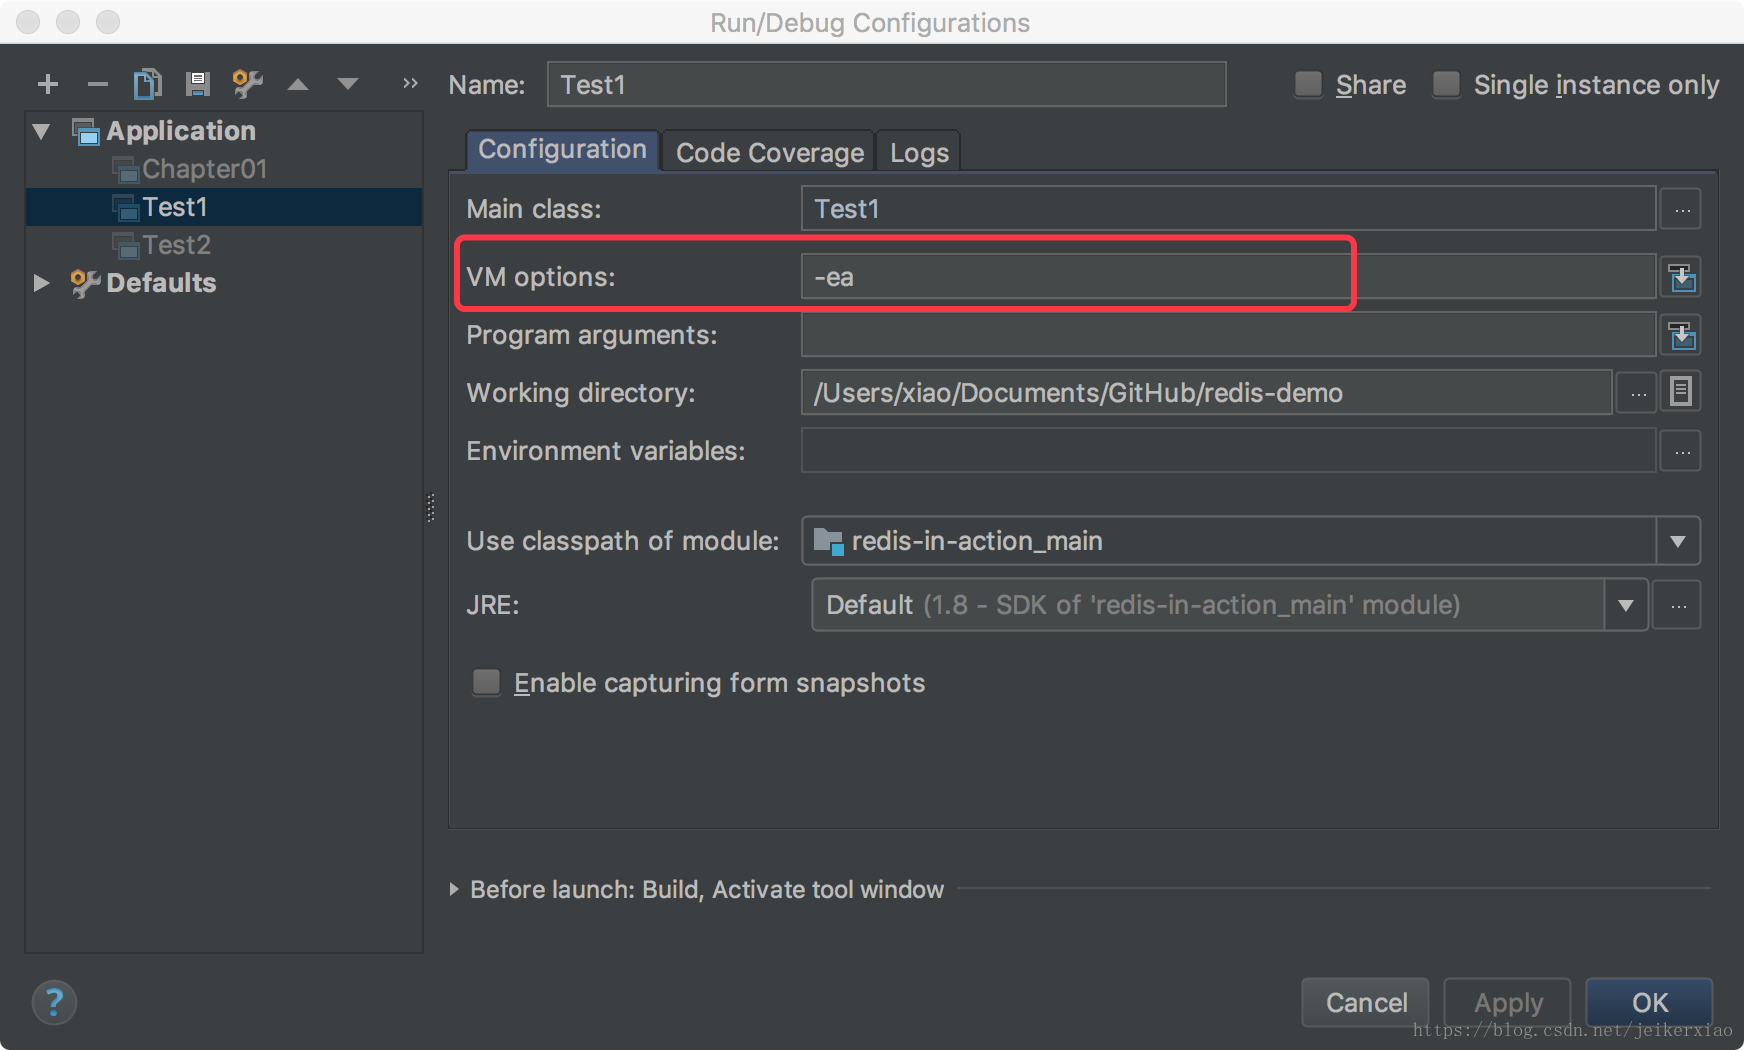The height and width of the screenshot is (1050, 1744).
Task: Enable capturing form snapshots checkbox
Action: pos(487,682)
